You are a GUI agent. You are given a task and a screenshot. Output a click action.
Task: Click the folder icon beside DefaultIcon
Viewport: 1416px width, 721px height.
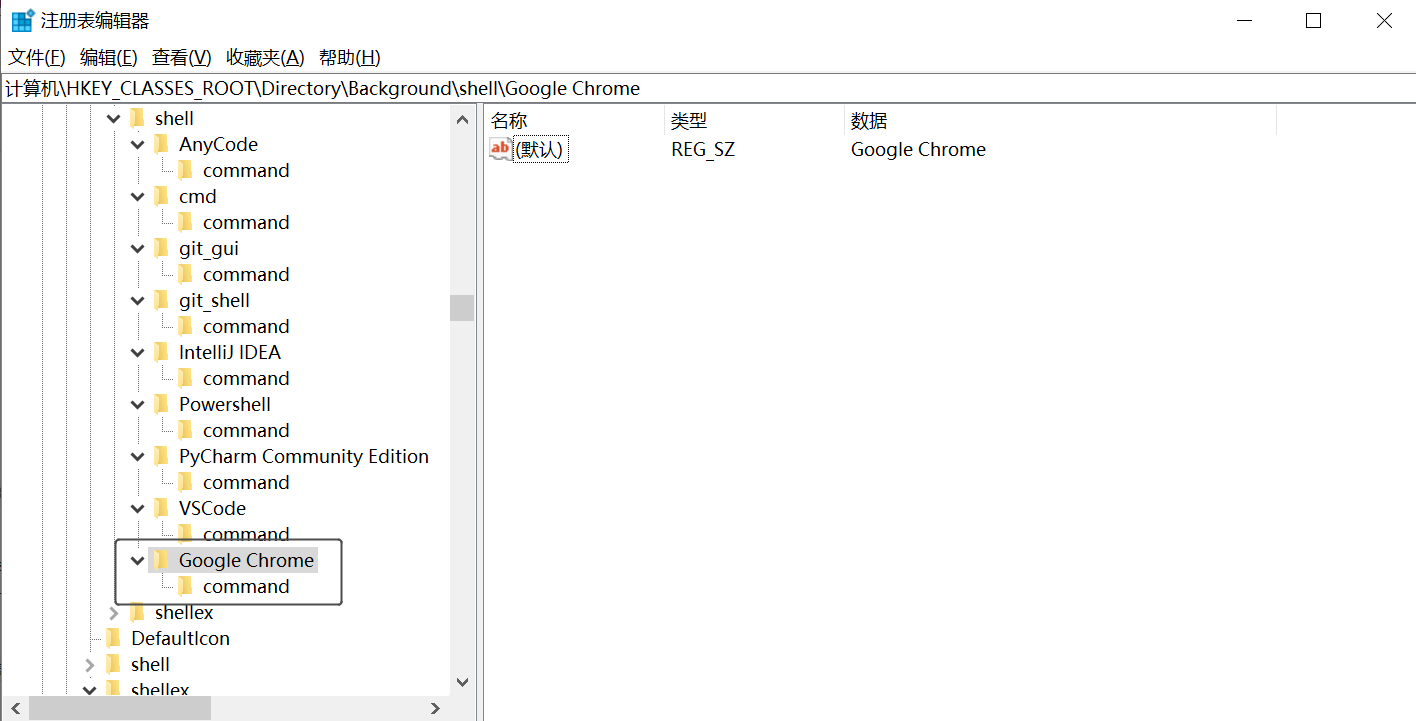[x=113, y=638]
